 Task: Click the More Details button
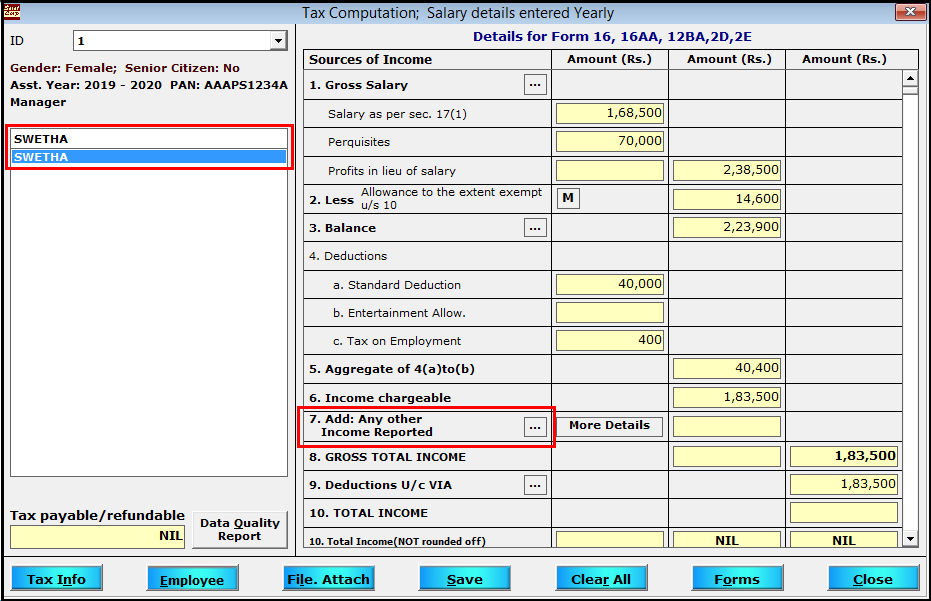click(x=609, y=426)
